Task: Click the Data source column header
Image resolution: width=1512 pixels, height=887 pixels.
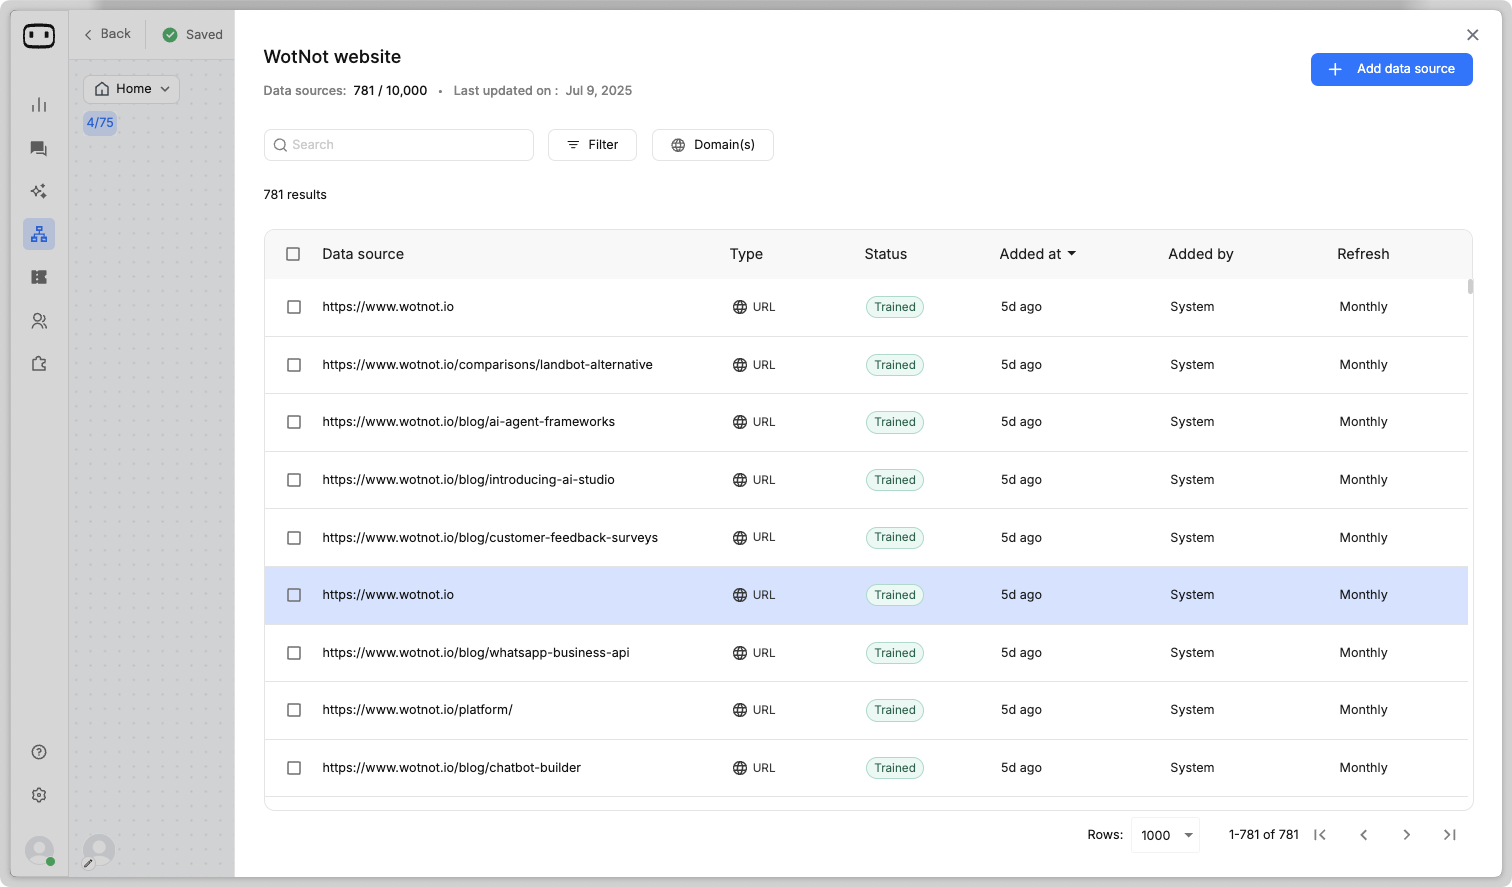Action: pyautogui.click(x=363, y=254)
